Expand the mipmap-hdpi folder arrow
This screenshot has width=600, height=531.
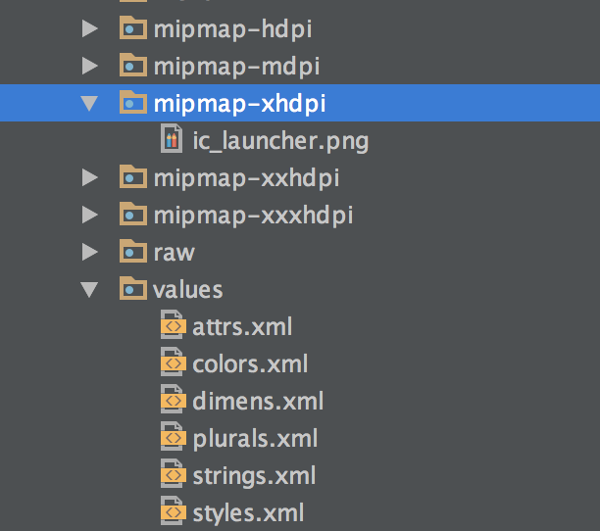[x=90, y=29]
